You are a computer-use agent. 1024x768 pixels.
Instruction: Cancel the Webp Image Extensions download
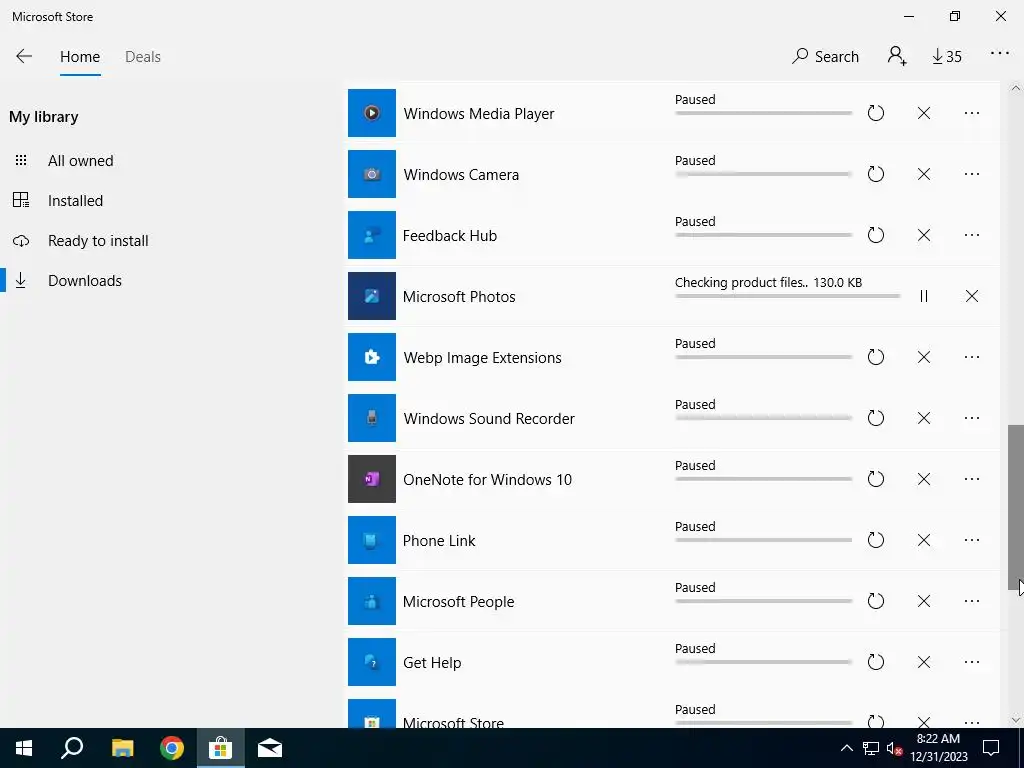923,357
